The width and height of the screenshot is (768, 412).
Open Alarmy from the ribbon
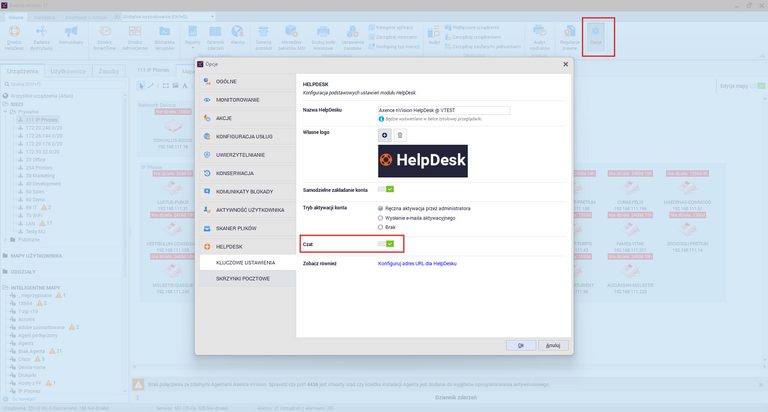pyautogui.click(x=238, y=35)
